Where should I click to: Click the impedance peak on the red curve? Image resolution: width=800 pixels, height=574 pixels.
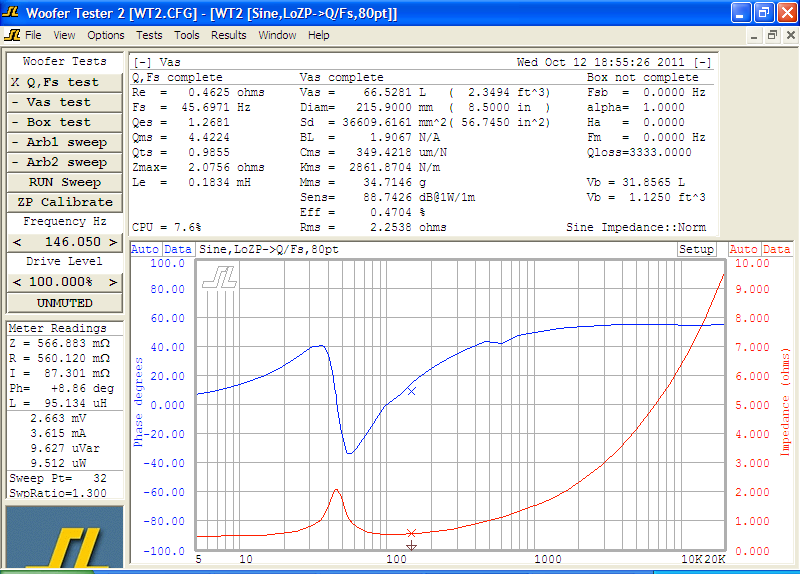pos(336,490)
